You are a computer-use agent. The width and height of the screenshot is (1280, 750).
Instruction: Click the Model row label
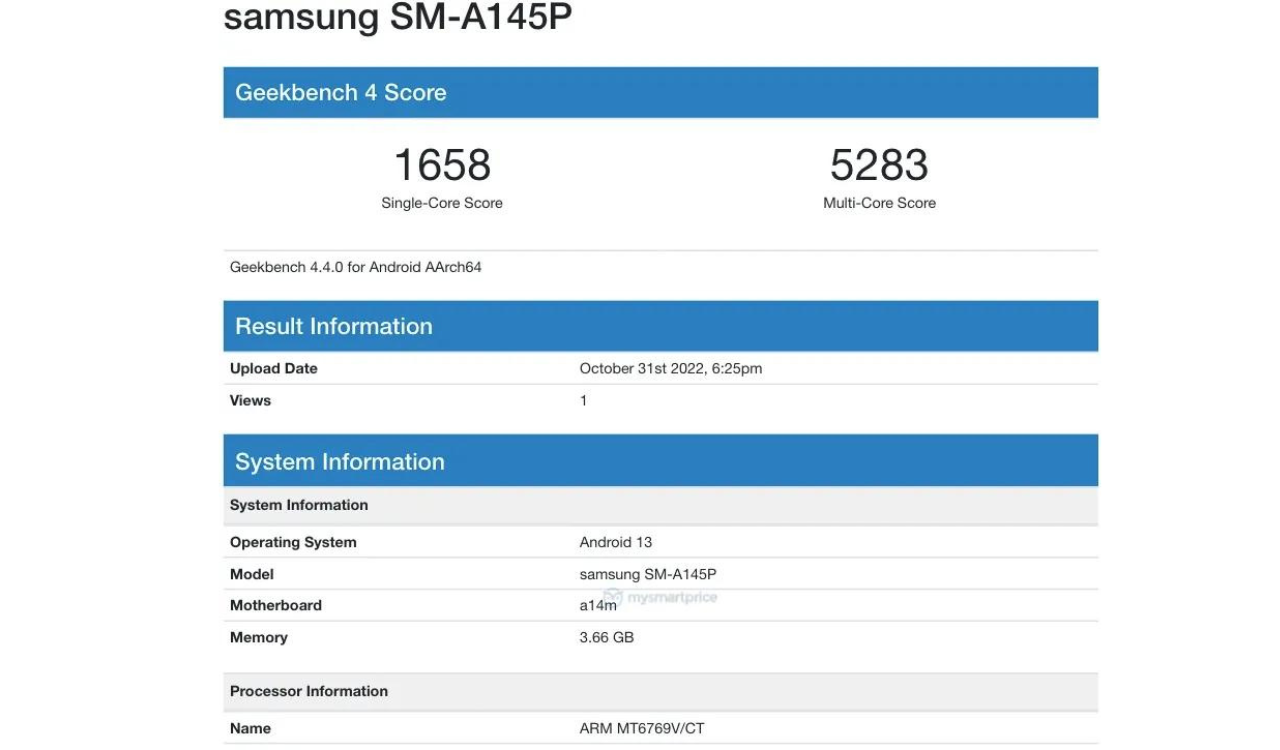click(252, 574)
